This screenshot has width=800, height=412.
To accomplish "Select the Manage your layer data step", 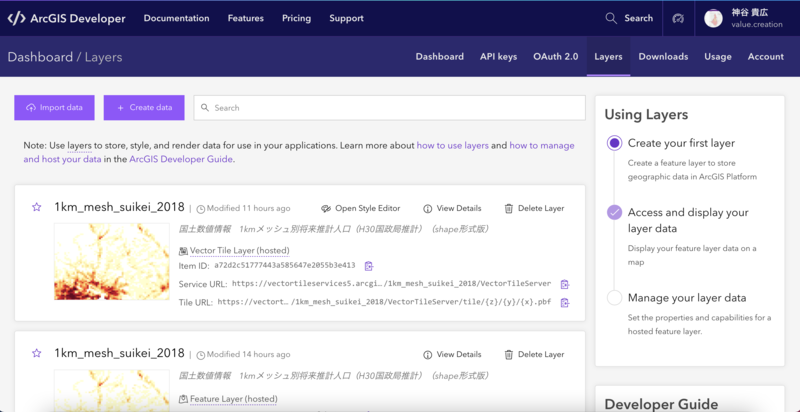I will (614, 298).
